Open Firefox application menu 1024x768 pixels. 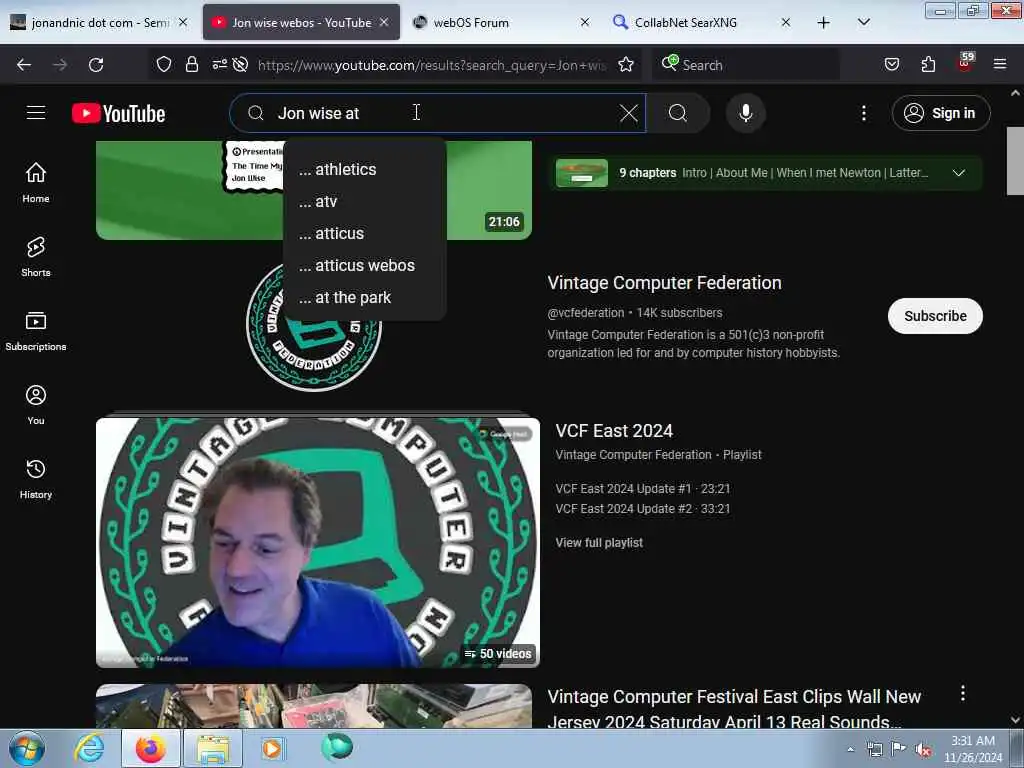click(x=1000, y=64)
